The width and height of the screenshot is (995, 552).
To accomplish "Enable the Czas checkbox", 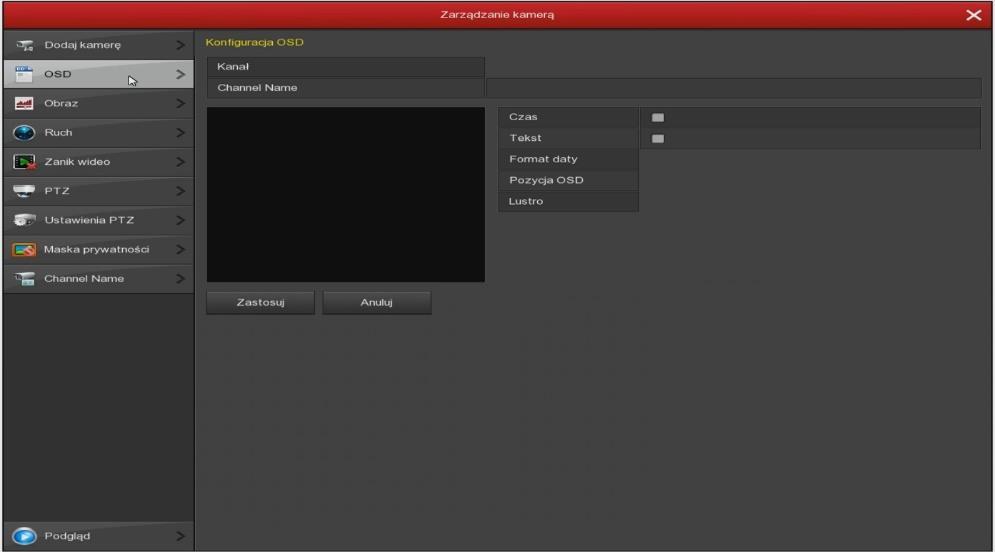I will (x=658, y=117).
